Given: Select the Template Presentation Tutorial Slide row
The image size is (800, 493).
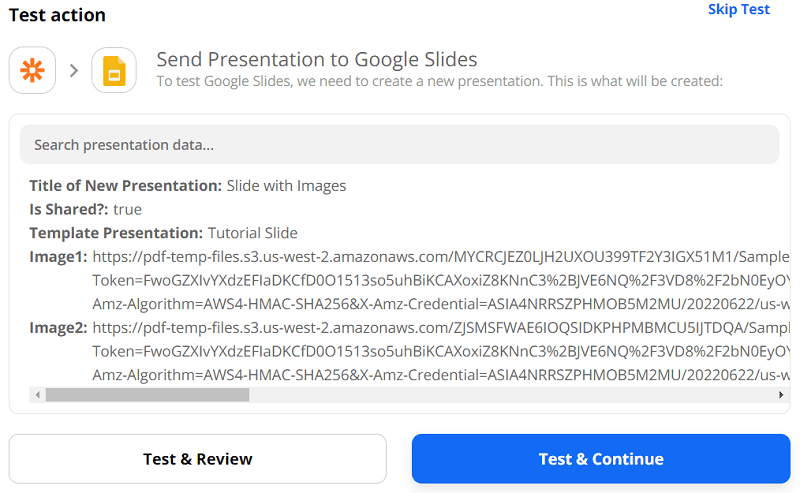Looking at the screenshot, I should [163, 233].
